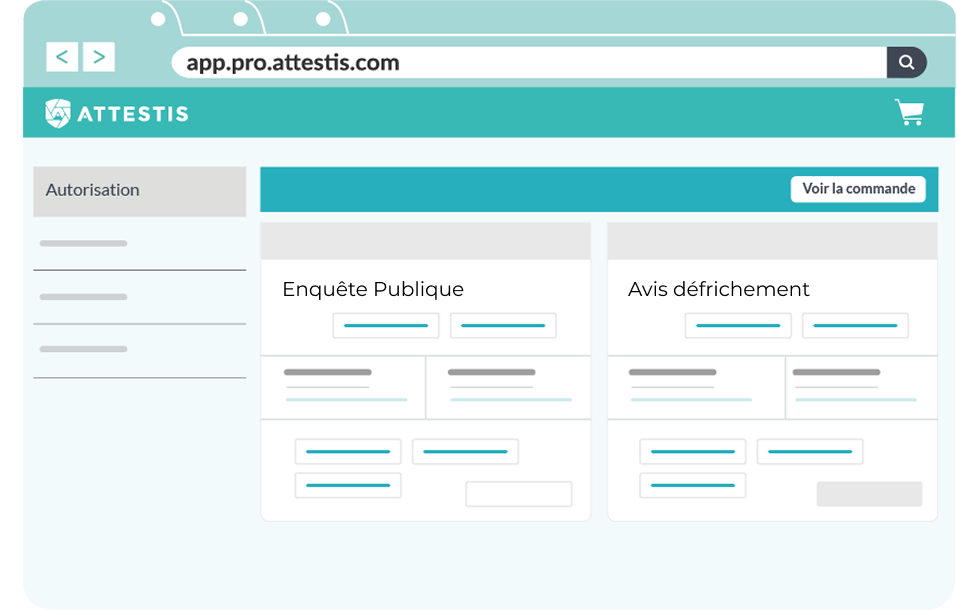Click the browser back arrow button
This screenshot has width=957, height=610.
(x=62, y=57)
